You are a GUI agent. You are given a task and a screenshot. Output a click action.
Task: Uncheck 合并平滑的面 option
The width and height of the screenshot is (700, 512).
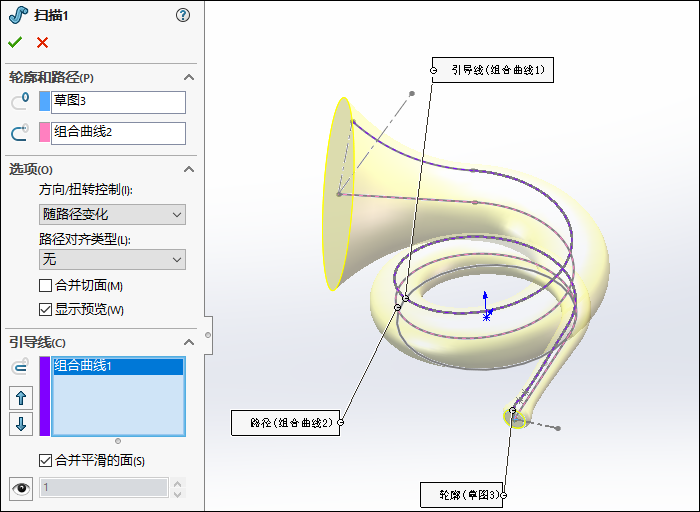click(45, 460)
